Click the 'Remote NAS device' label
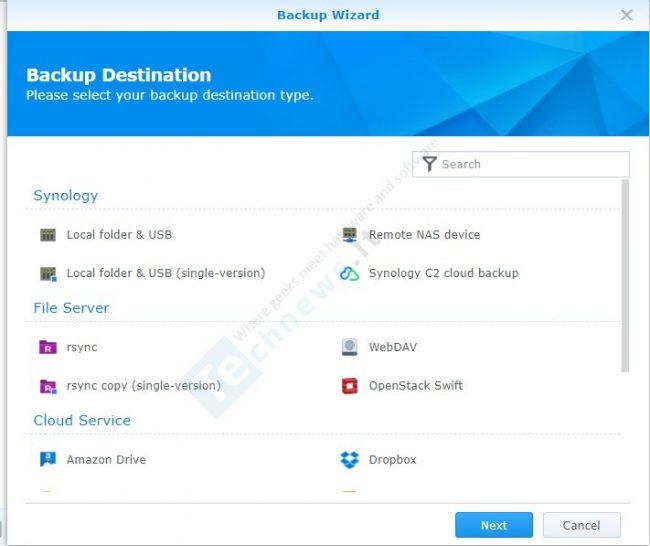 coord(424,235)
